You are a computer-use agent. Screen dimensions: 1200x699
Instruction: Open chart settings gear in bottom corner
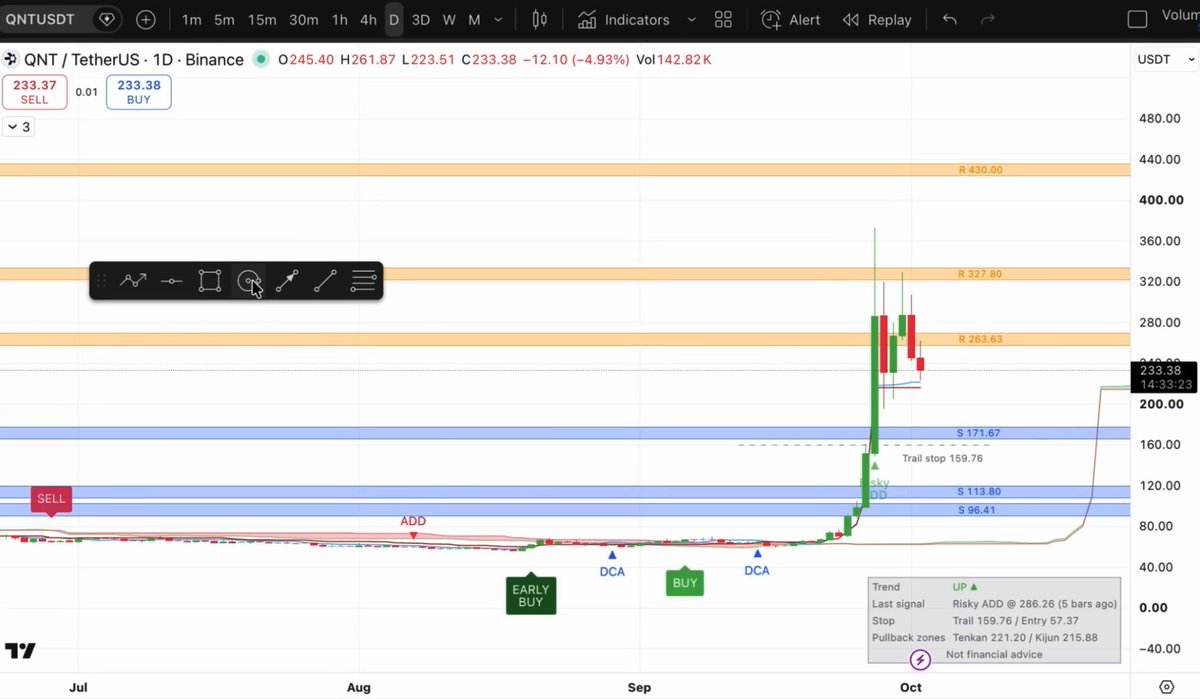pos(1166,687)
